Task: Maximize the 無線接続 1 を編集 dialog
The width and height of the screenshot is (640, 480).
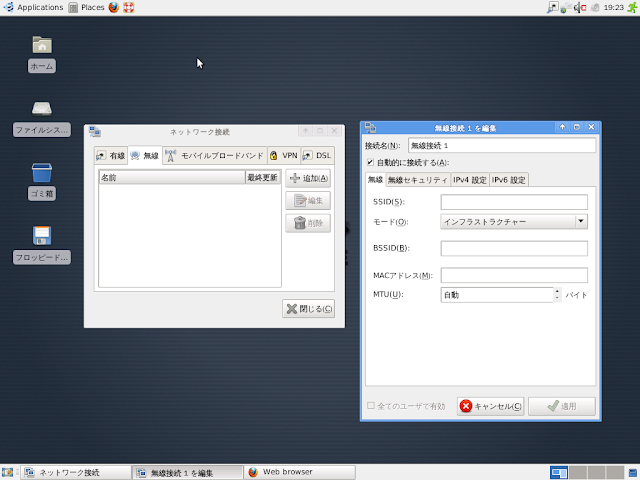Action: click(x=577, y=127)
